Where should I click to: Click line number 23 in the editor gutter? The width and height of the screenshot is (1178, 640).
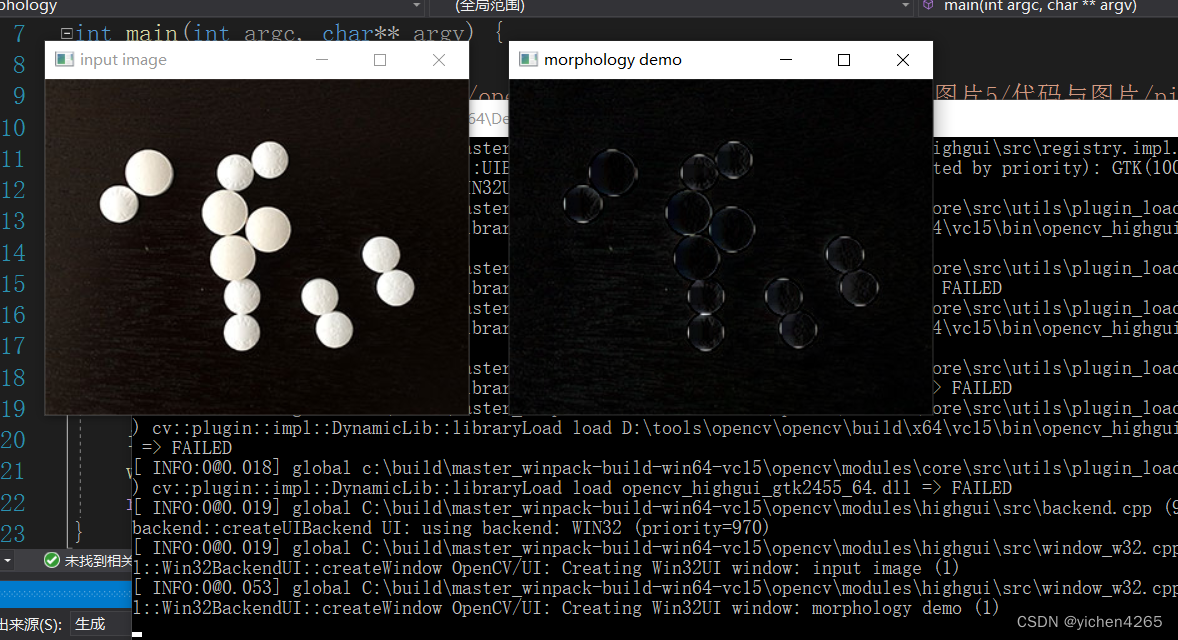[x=13, y=533]
